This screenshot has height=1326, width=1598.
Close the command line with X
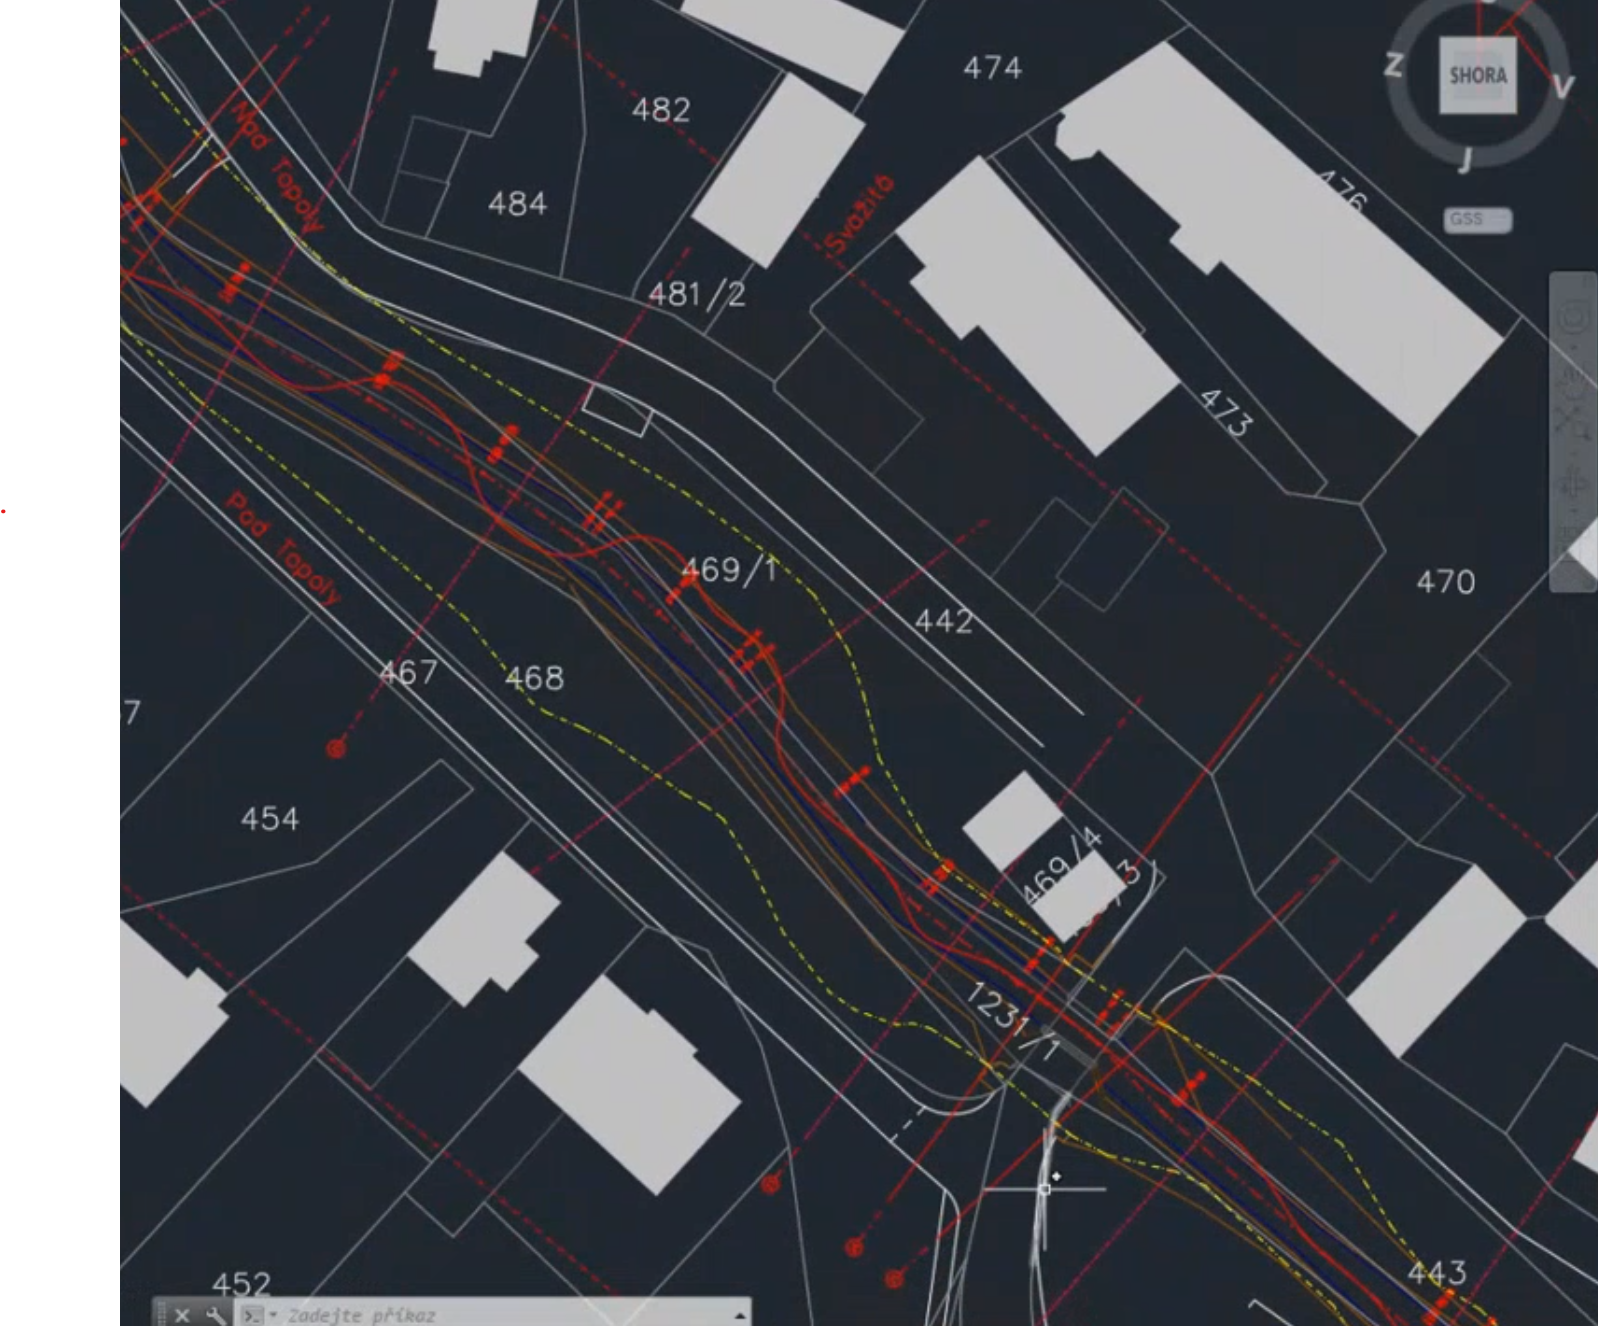[x=181, y=1314]
